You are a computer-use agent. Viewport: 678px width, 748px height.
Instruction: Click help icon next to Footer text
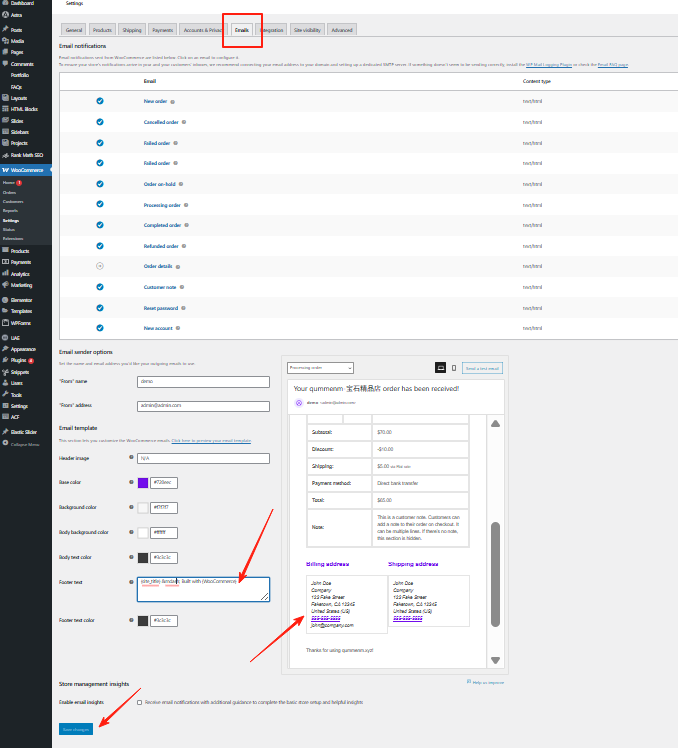pos(131,582)
